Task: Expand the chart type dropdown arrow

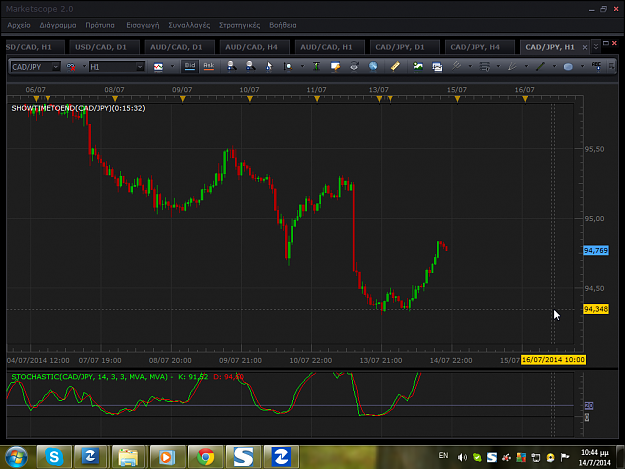Action: pyautogui.click(x=172, y=67)
